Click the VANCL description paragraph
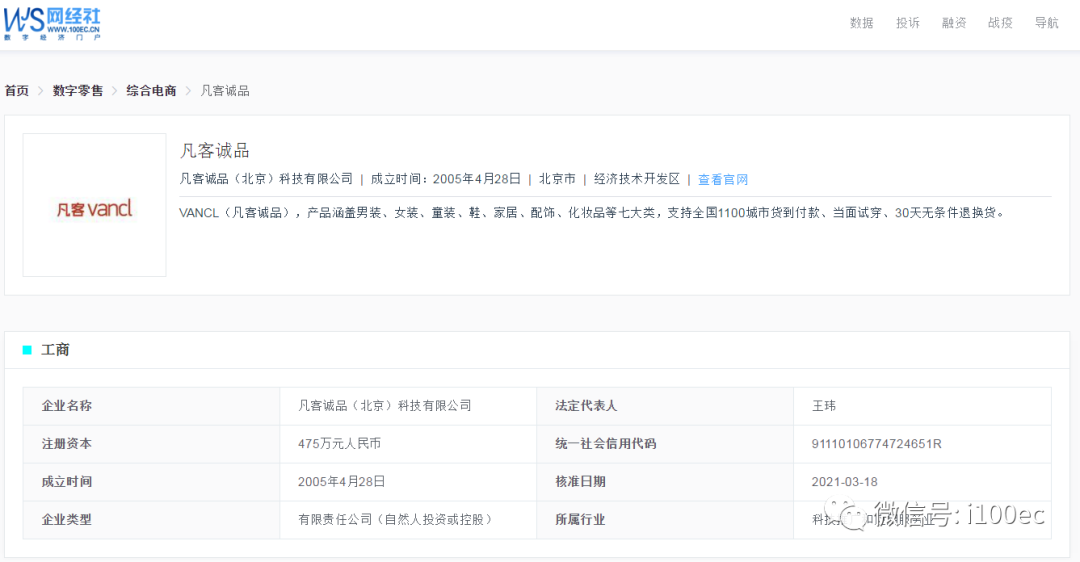This screenshot has height=562, width=1080. click(x=592, y=213)
